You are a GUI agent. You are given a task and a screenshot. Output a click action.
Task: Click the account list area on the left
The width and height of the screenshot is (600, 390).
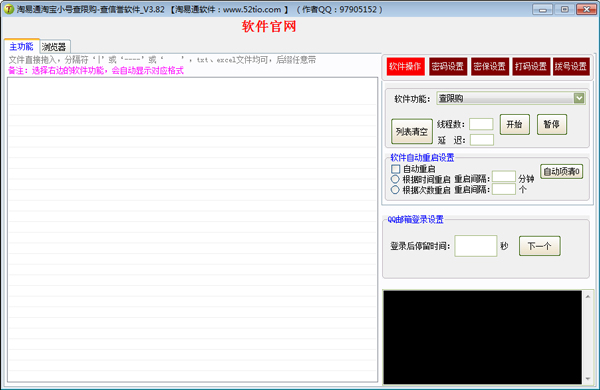pos(192,230)
